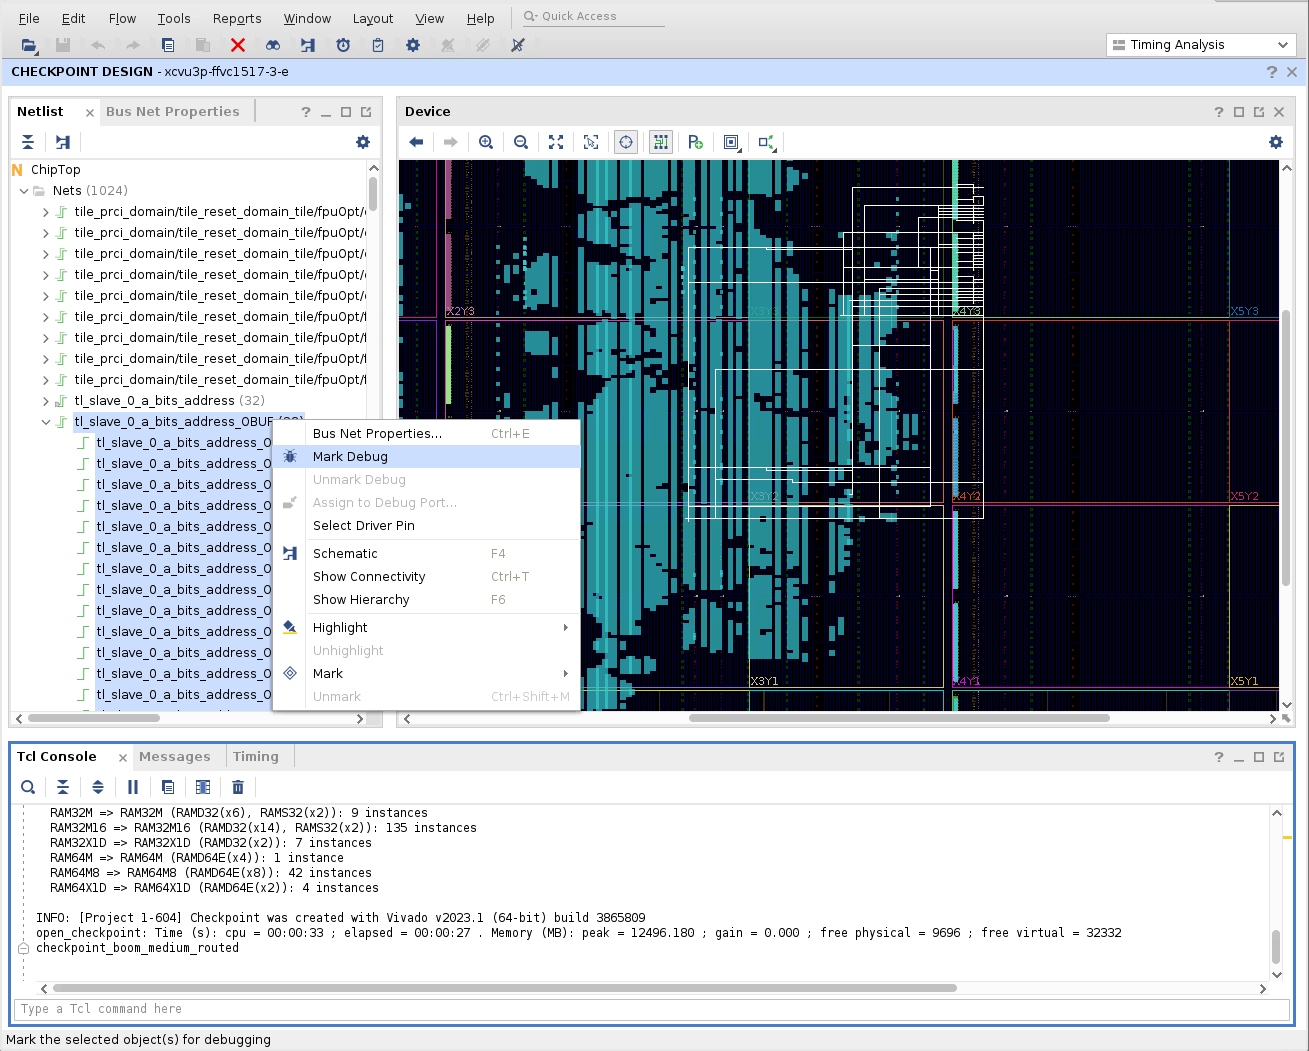The width and height of the screenshot is (1309, 1051).
Task: Zoom out on the Device view
Action: click(x=521, y=142)
